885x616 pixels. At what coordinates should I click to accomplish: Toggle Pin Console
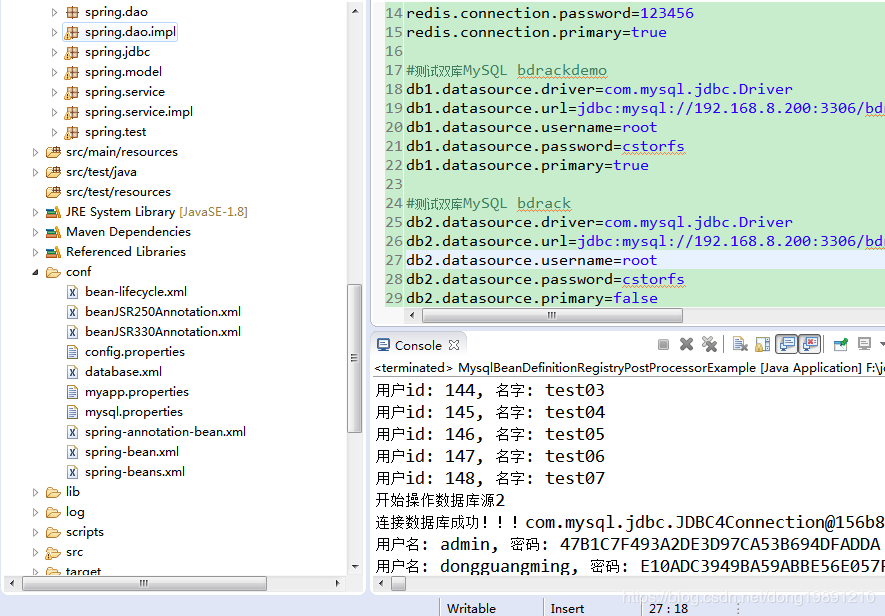841,344
